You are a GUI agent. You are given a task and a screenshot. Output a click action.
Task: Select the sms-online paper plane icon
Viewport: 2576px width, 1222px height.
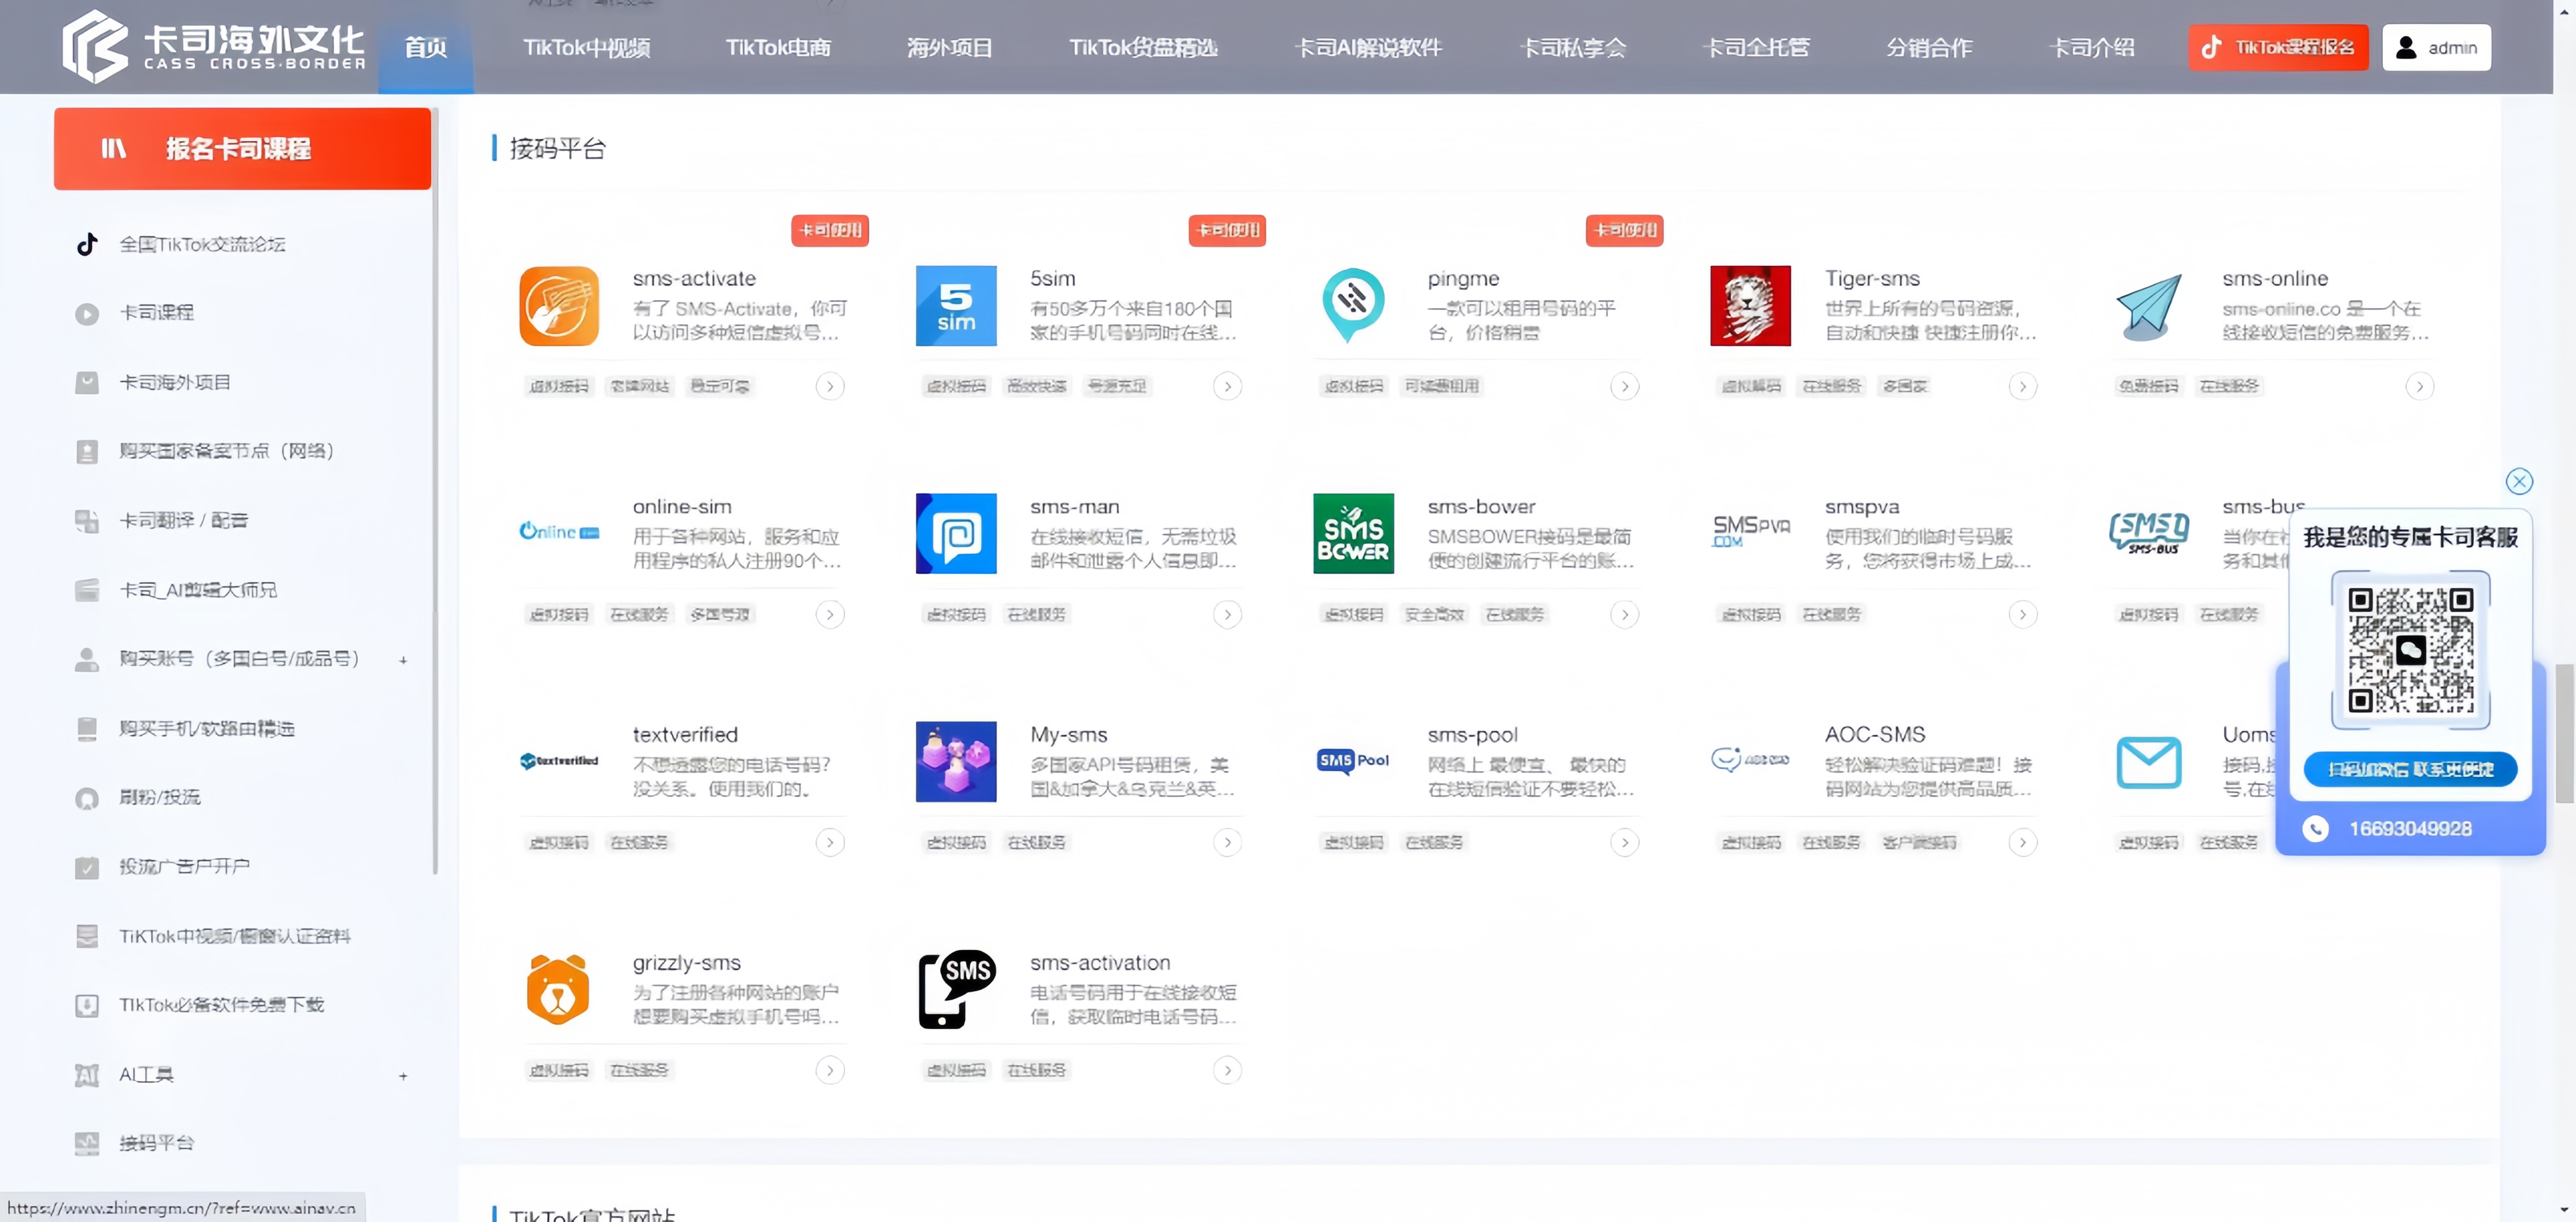tap(2148, 306)
